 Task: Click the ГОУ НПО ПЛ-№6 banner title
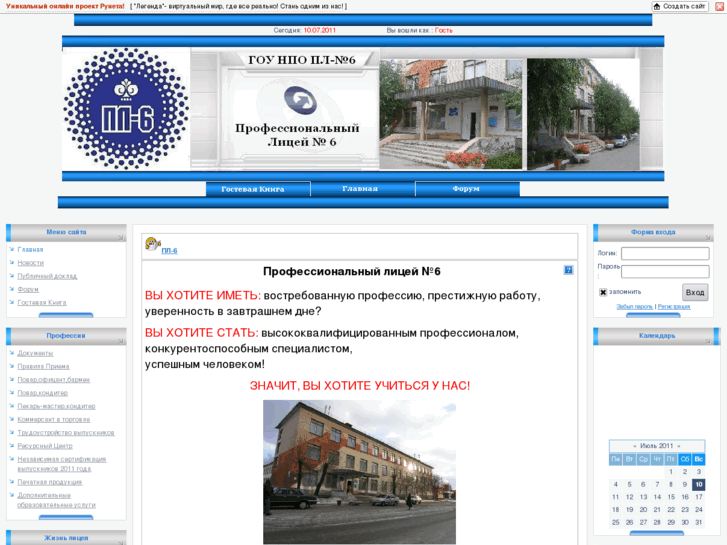(x=302, y=60)
